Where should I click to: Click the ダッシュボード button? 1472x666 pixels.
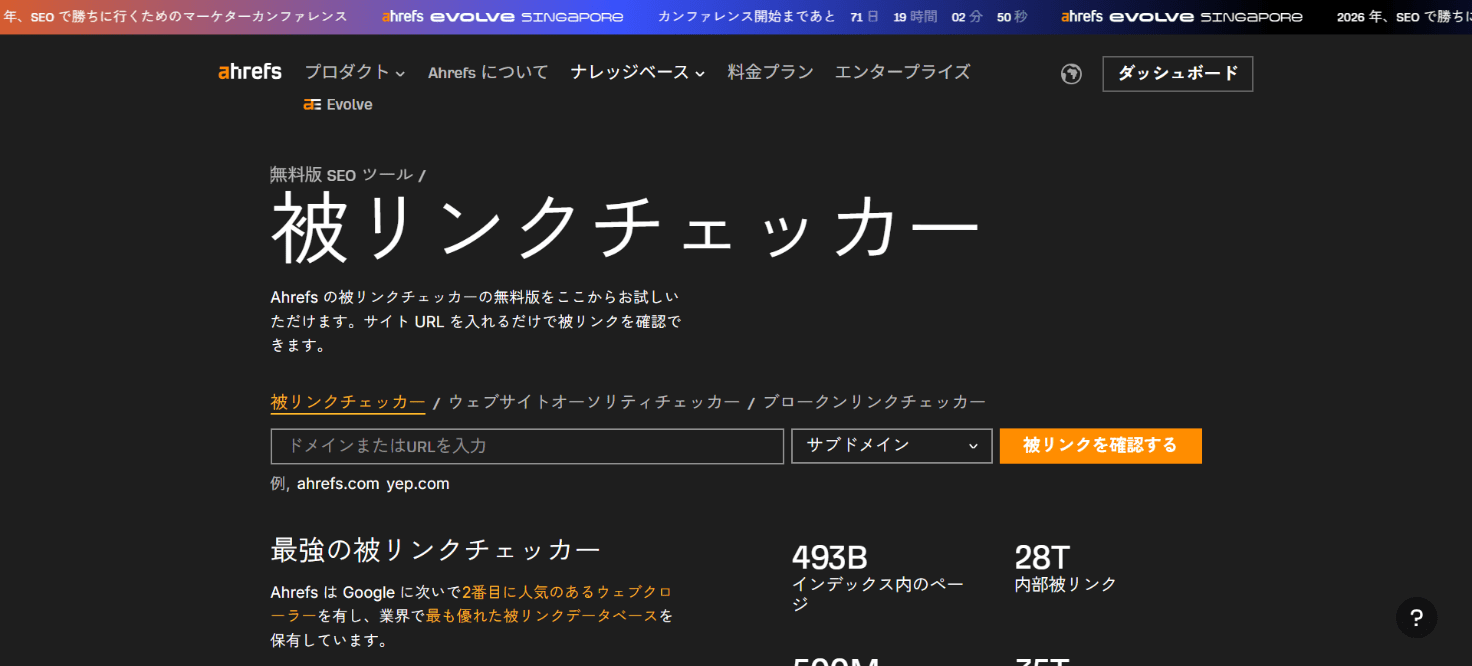point(1177,74)
